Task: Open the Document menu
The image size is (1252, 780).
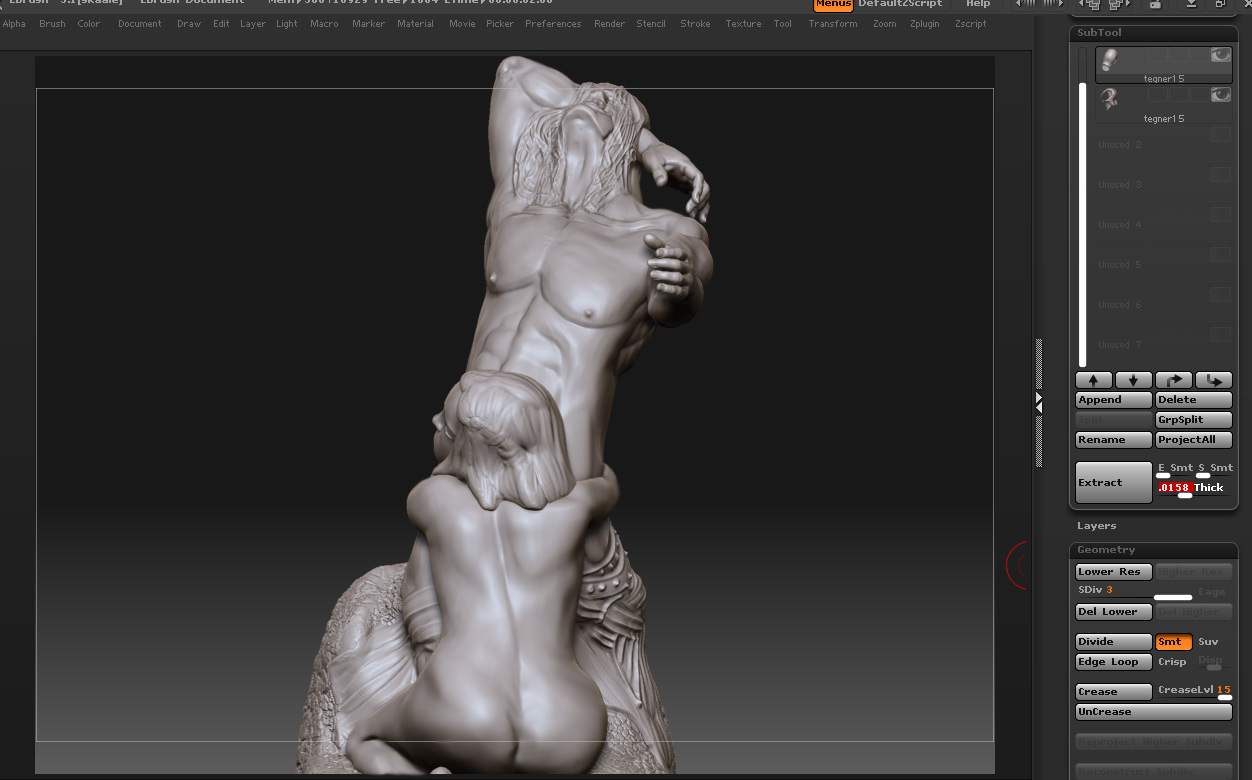Action: 139,24
